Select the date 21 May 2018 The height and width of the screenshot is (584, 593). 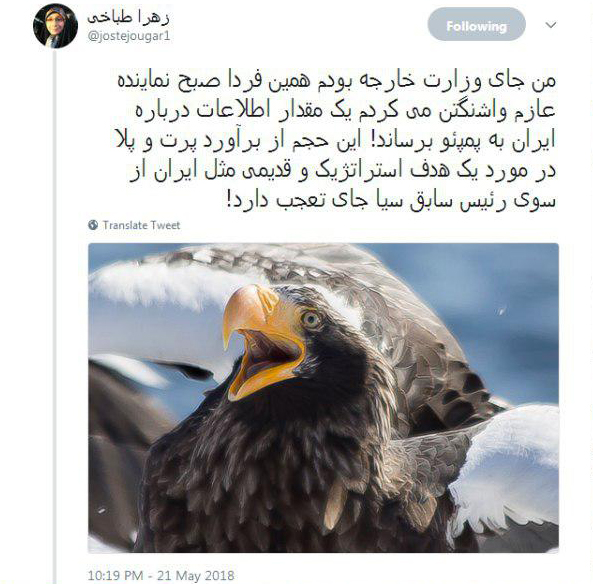click(196, 576)
